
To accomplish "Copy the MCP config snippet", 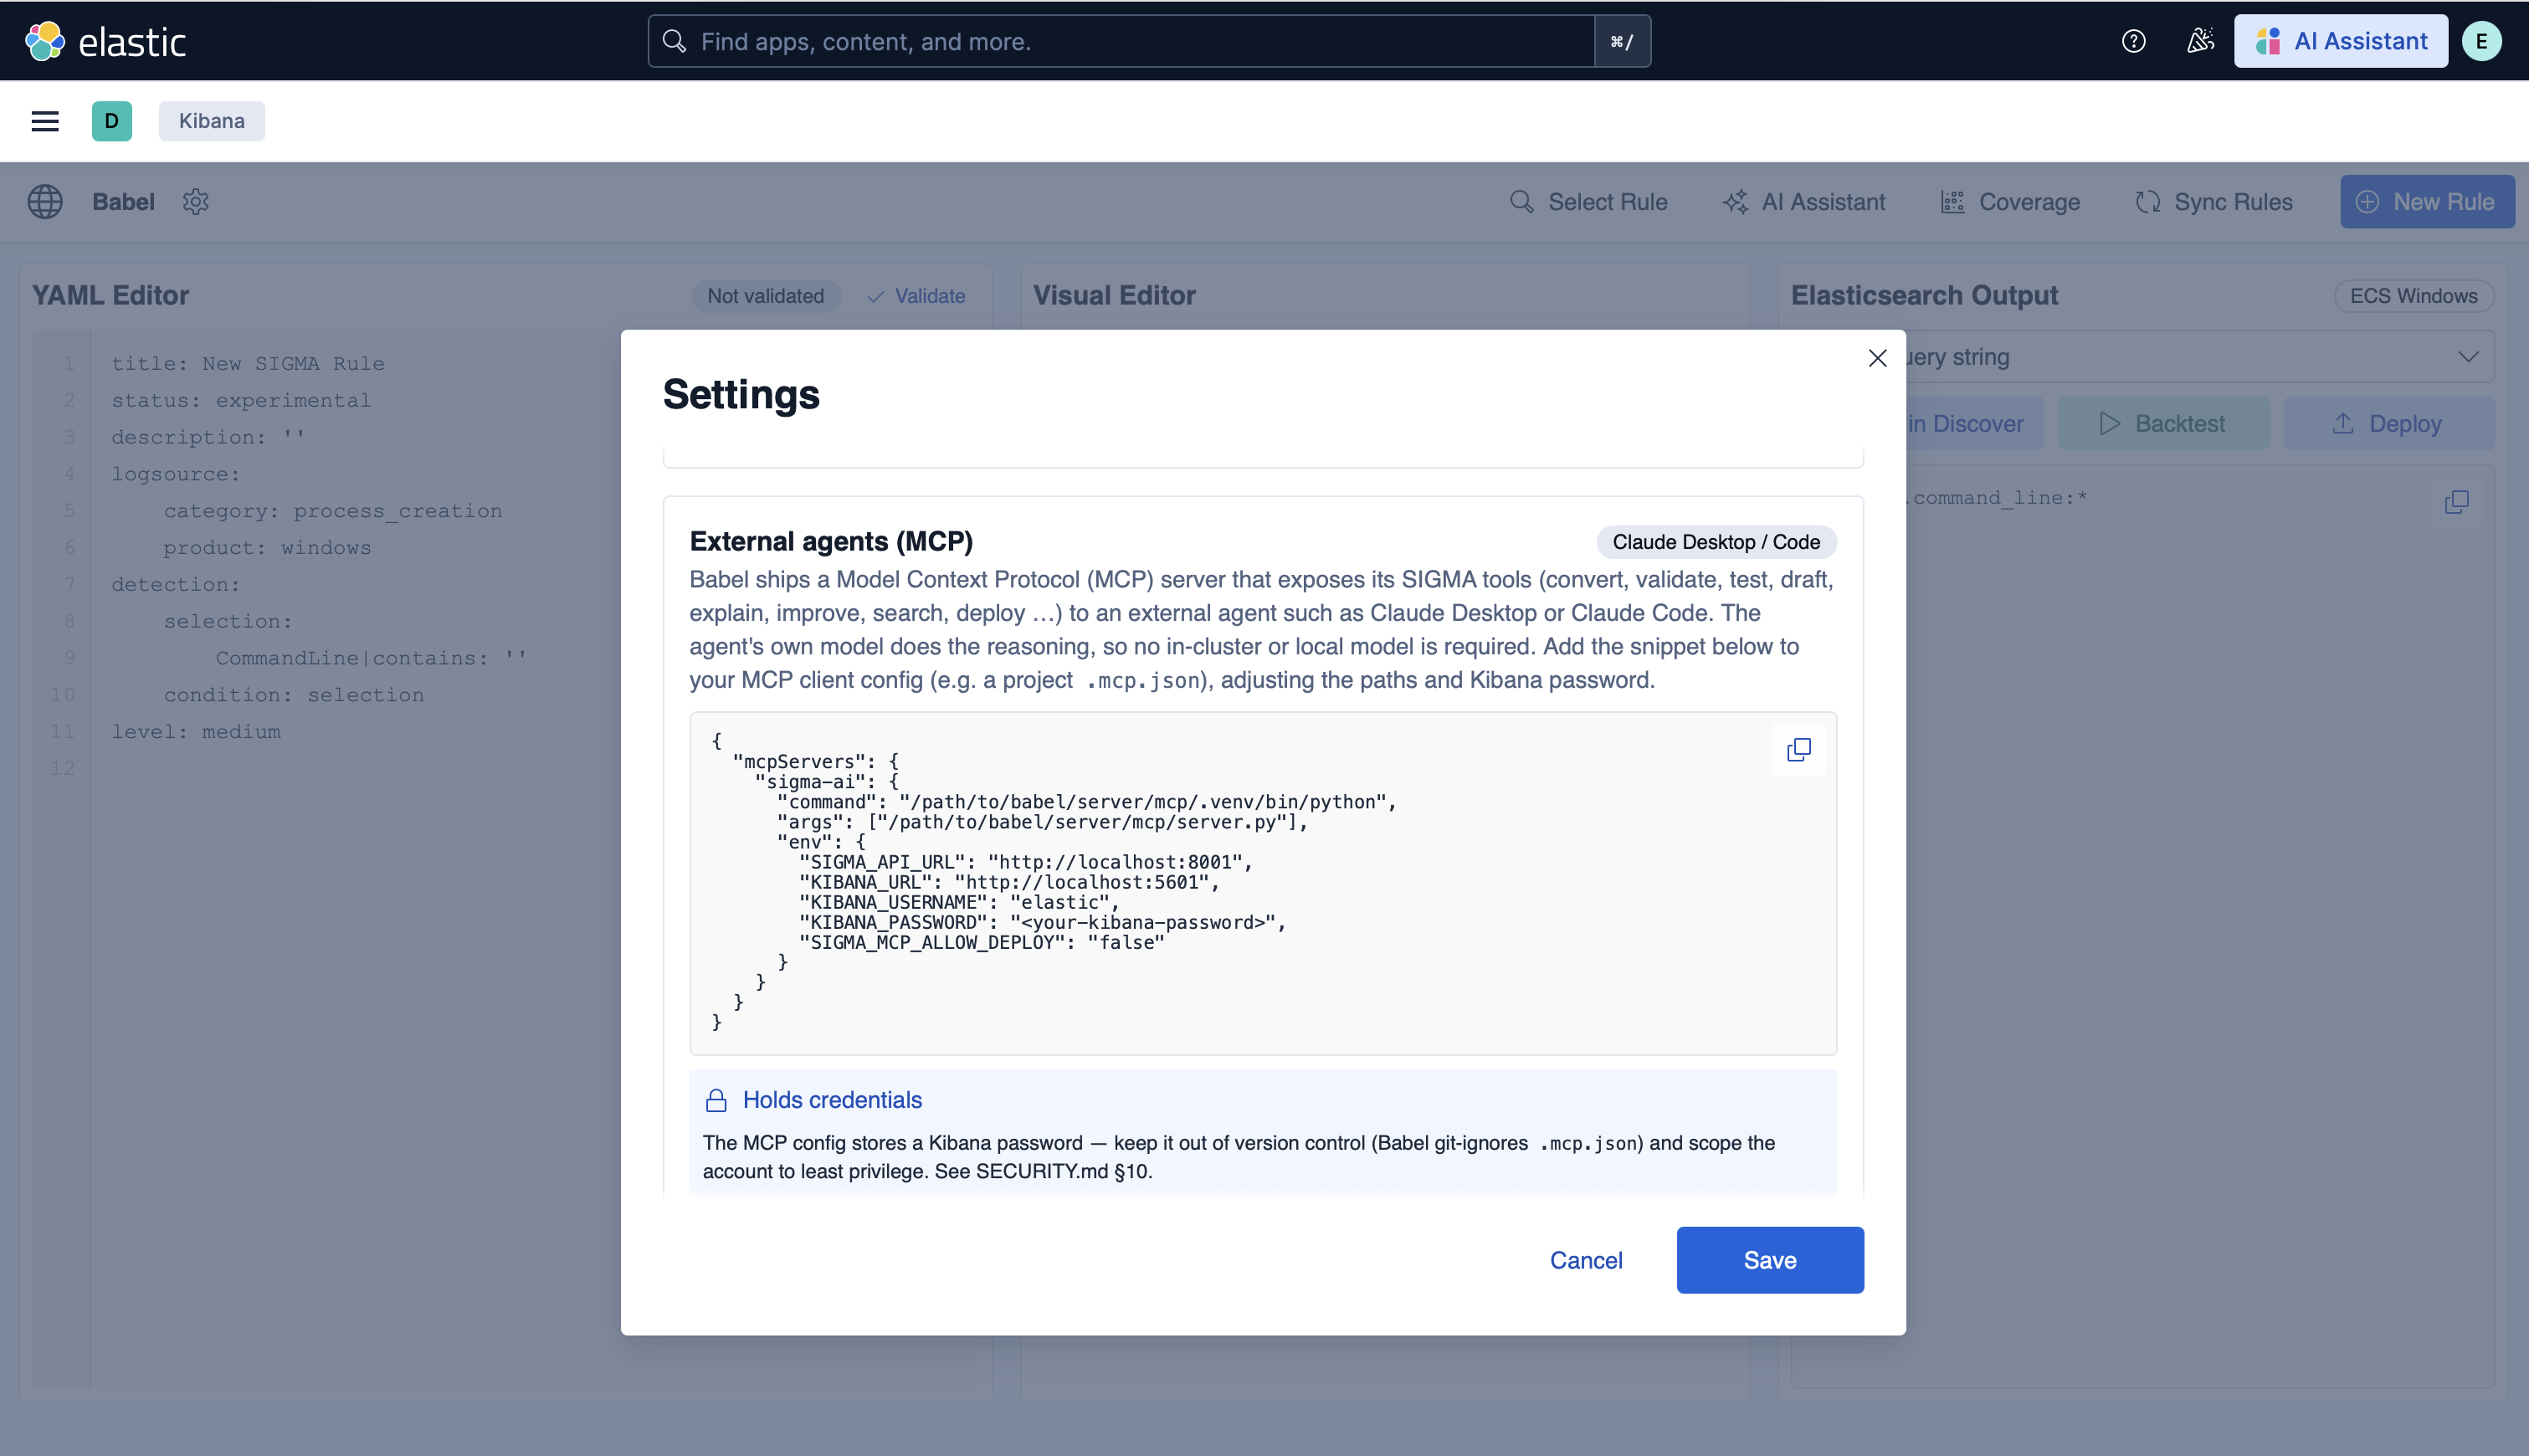I will 1798,750.
